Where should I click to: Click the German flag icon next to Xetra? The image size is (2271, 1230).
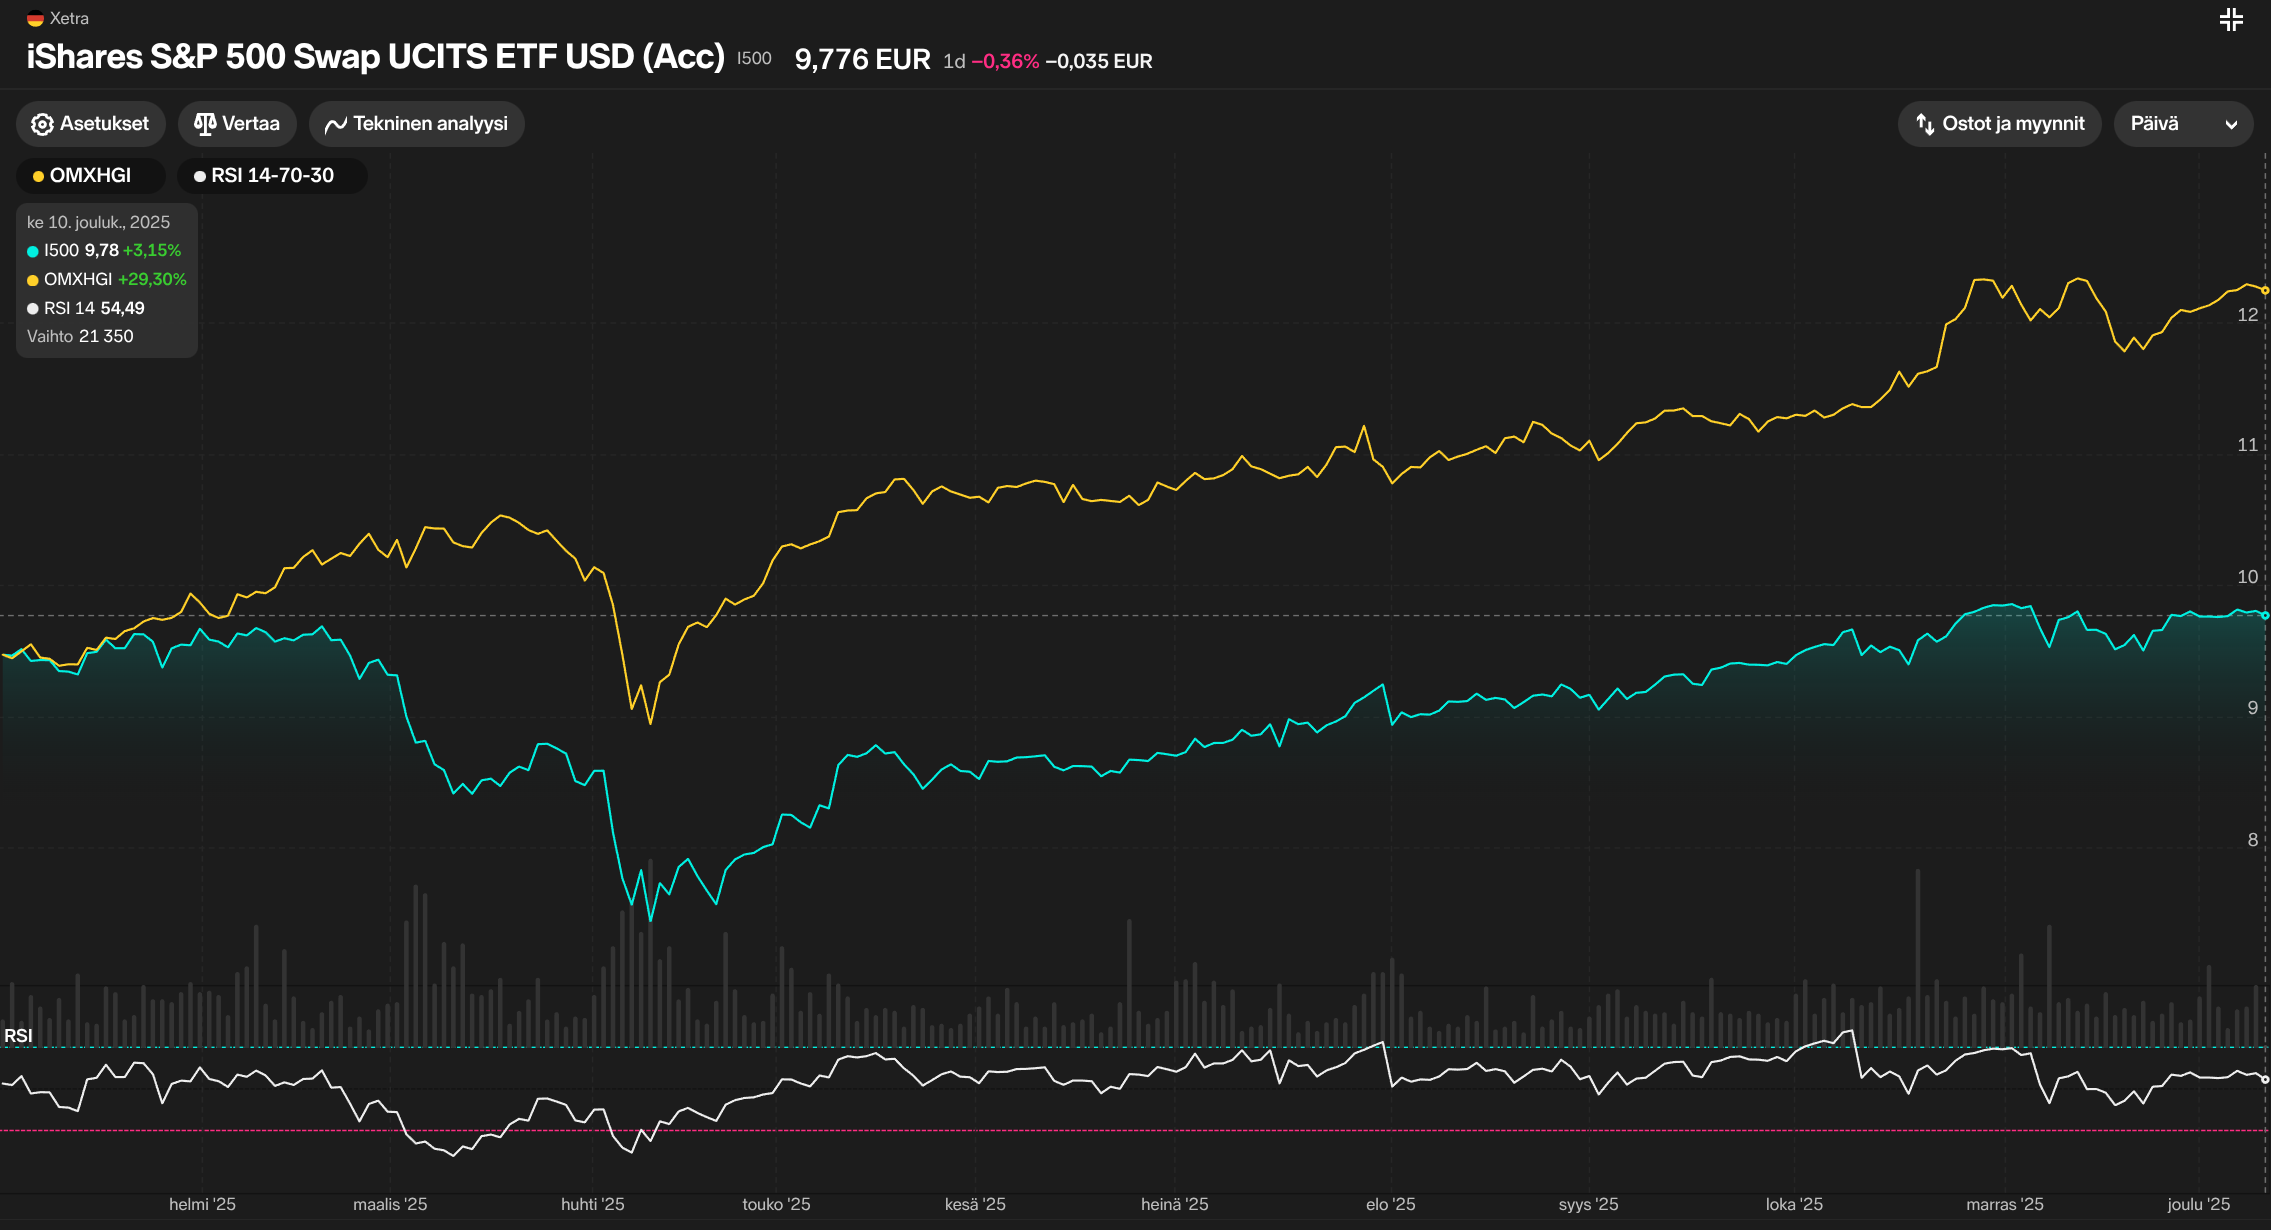pyautogui.click(x=35, y=18)
